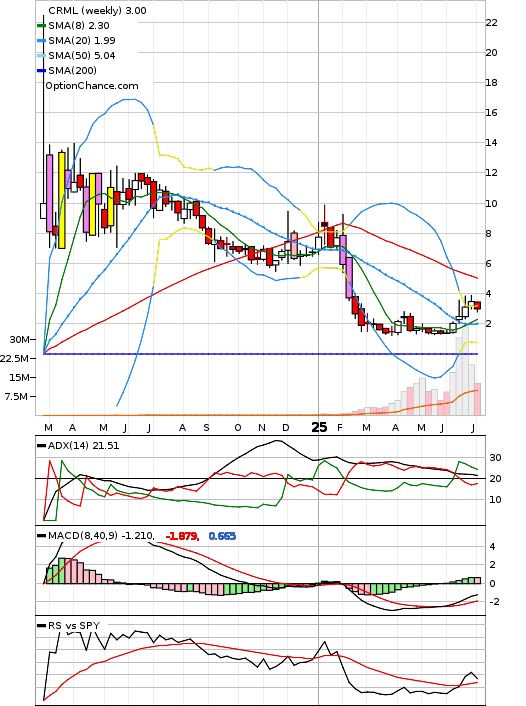Click the blue SMA(20) legend swatch
The width and height of the screenshot is (526, 706).
41,41
